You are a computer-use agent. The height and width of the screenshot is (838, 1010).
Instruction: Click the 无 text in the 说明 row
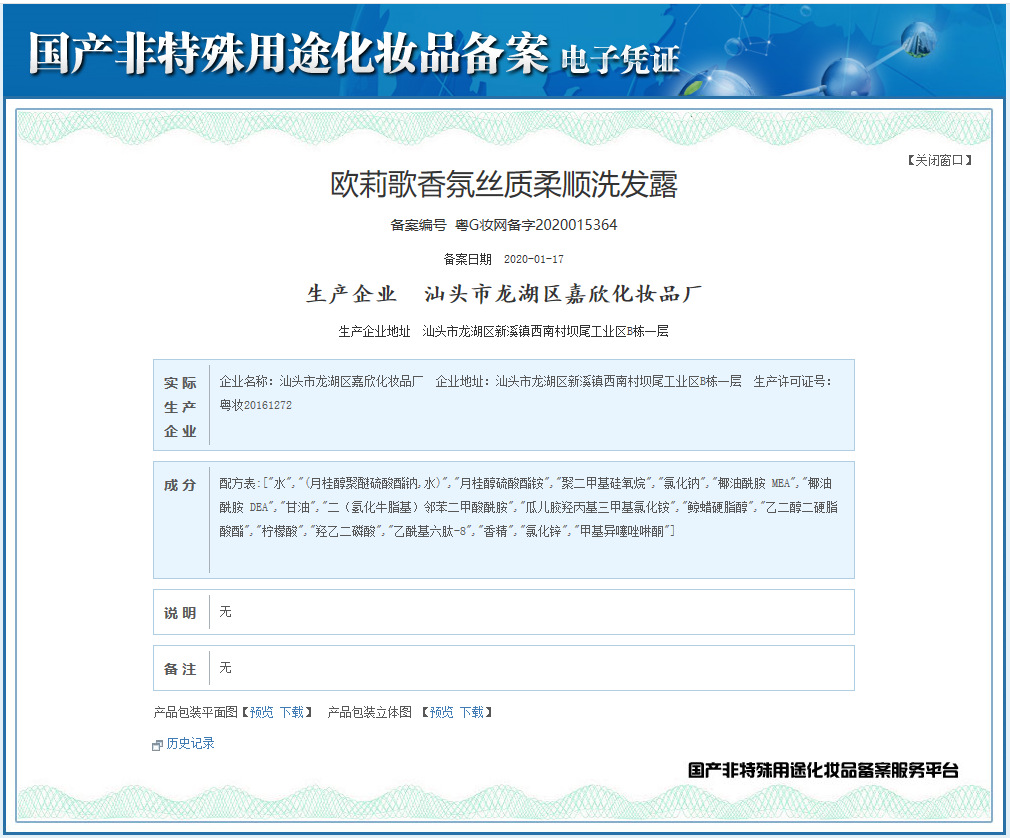[x=225, y=612]
